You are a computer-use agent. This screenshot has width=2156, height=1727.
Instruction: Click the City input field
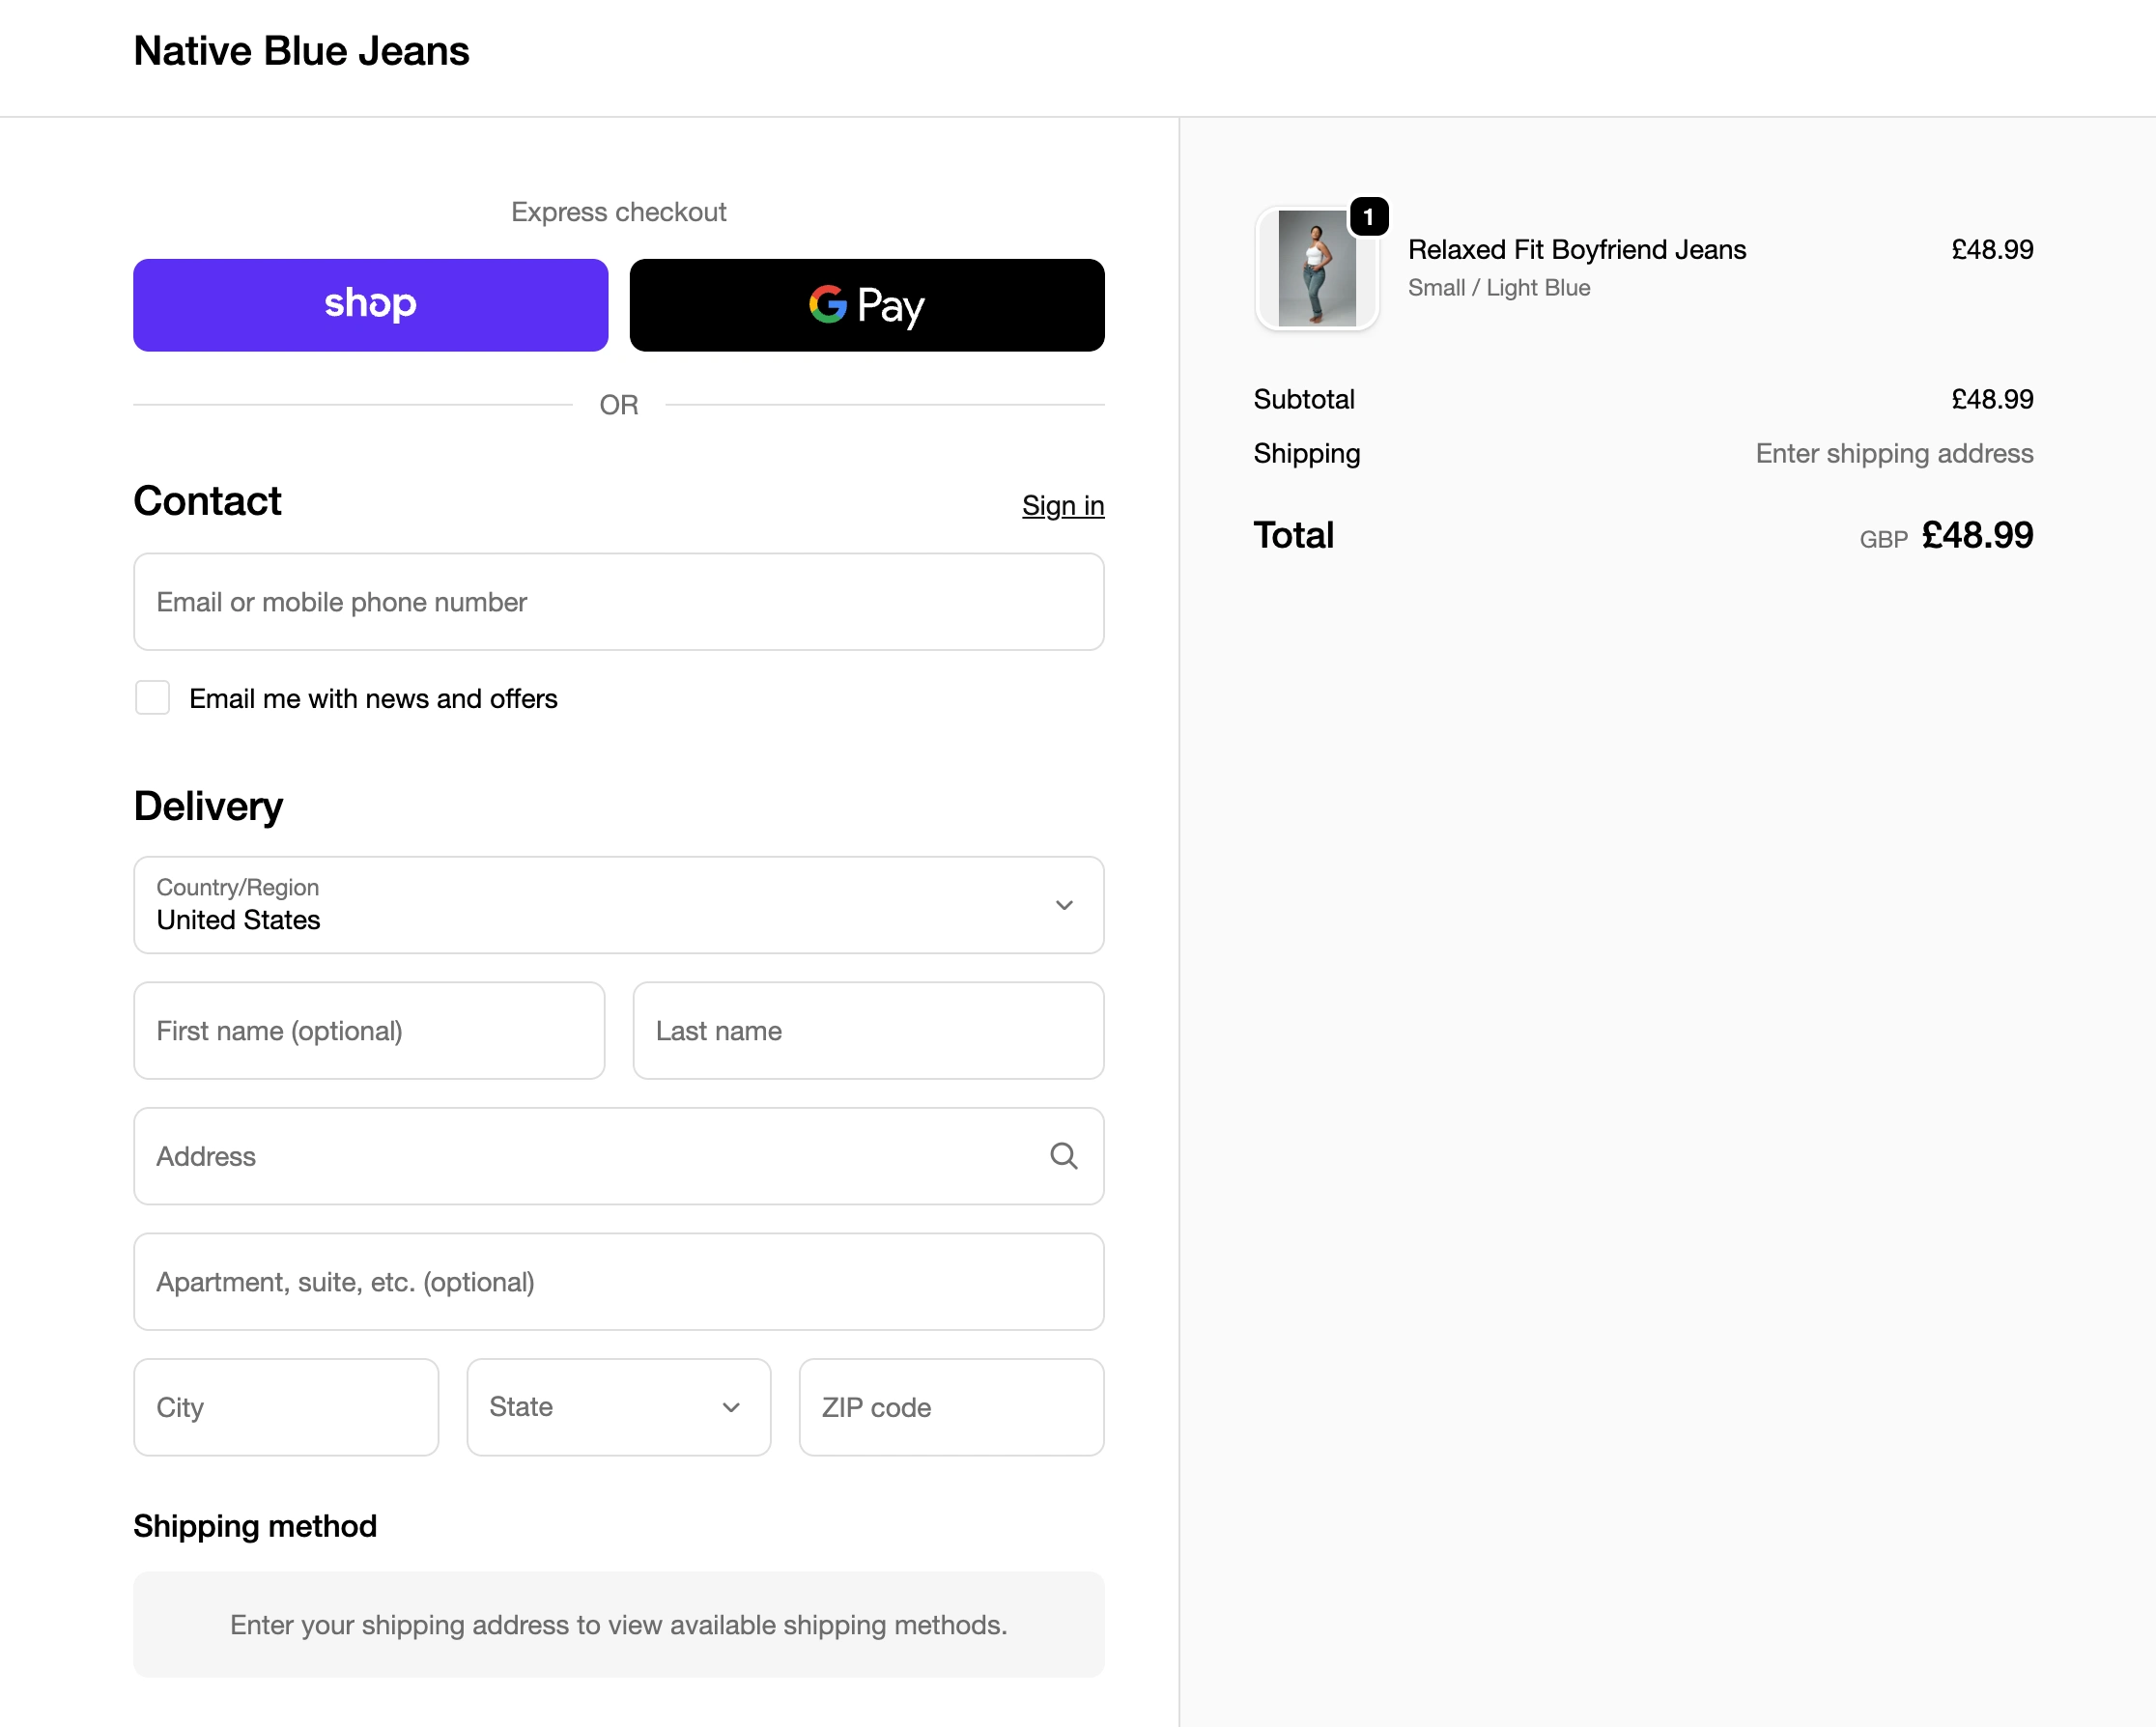point(286,1407)
